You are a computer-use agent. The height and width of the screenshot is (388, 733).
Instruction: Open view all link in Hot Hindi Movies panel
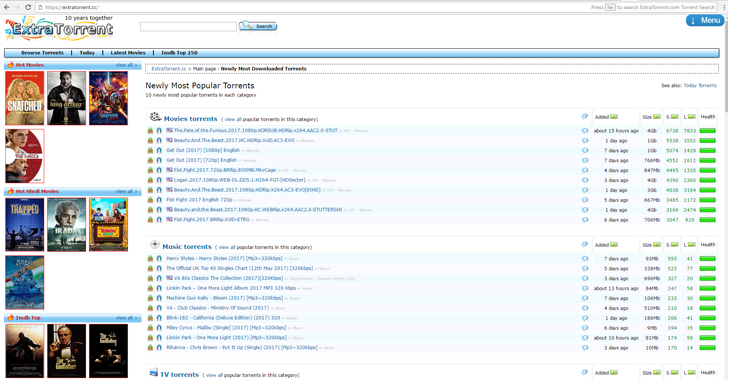click(x=127, y=191)
